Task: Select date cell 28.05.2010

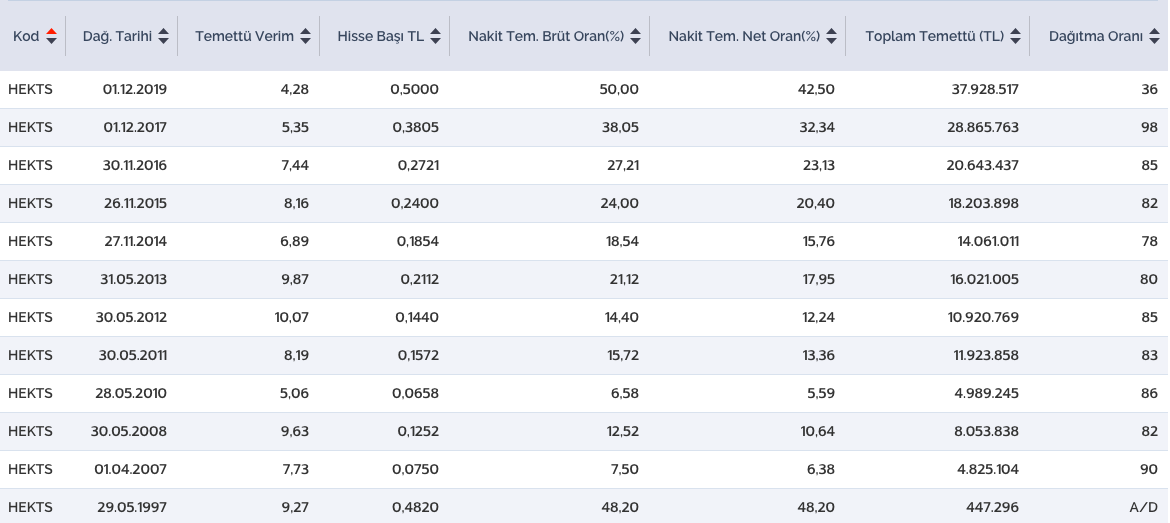Action: tap(131, 394)
